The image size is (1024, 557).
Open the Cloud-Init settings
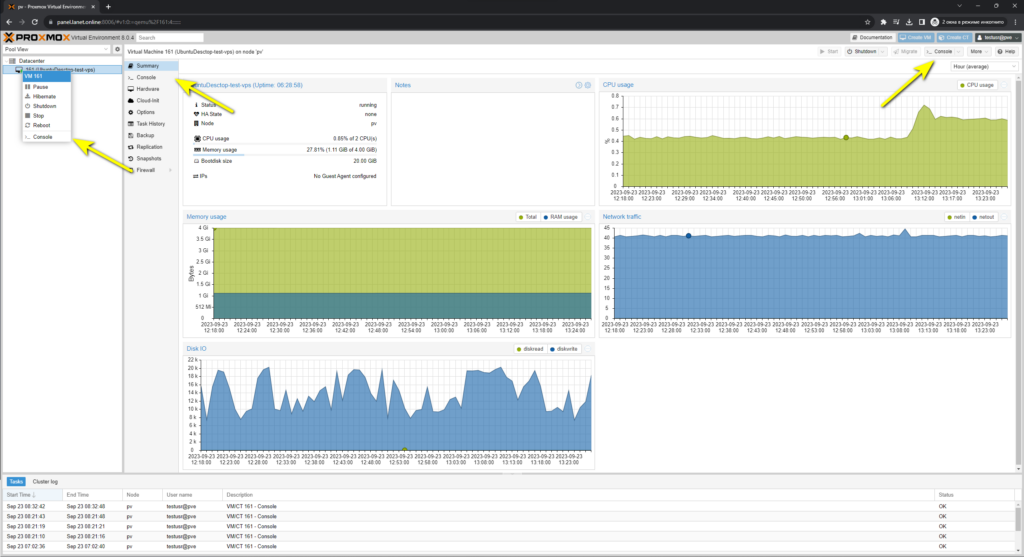(148, 100)
